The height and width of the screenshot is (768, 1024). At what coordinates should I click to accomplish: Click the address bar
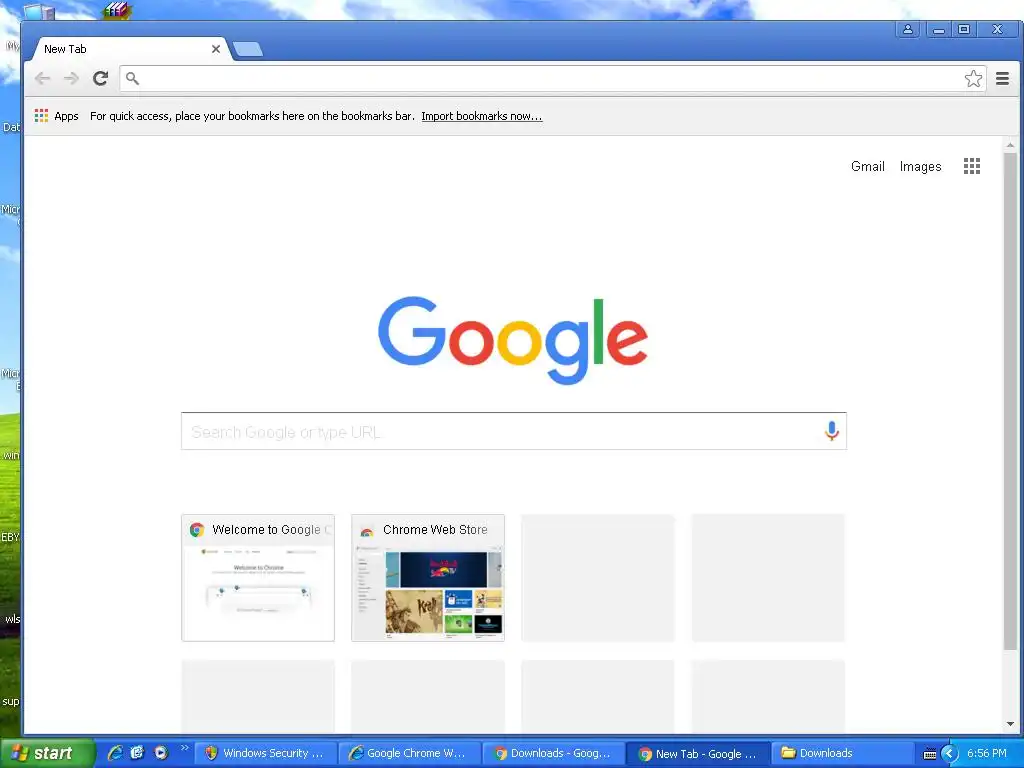552,78
